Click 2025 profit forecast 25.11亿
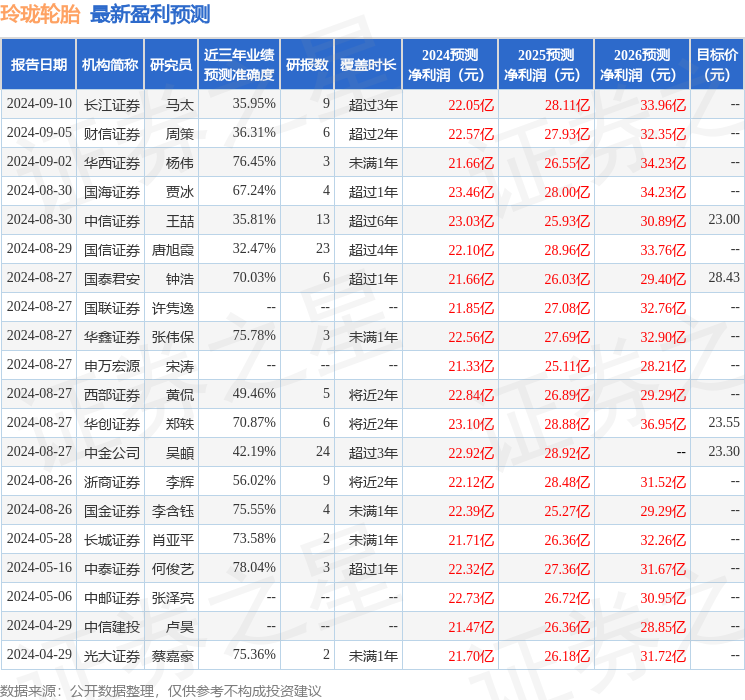745x700 pixels. coord(567,366)
